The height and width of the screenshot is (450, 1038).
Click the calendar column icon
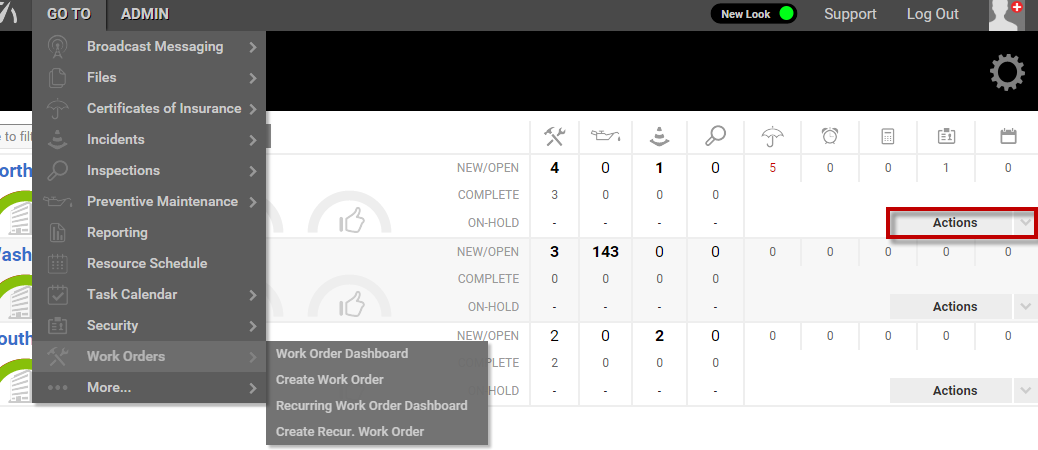(x=1008, y=136)
